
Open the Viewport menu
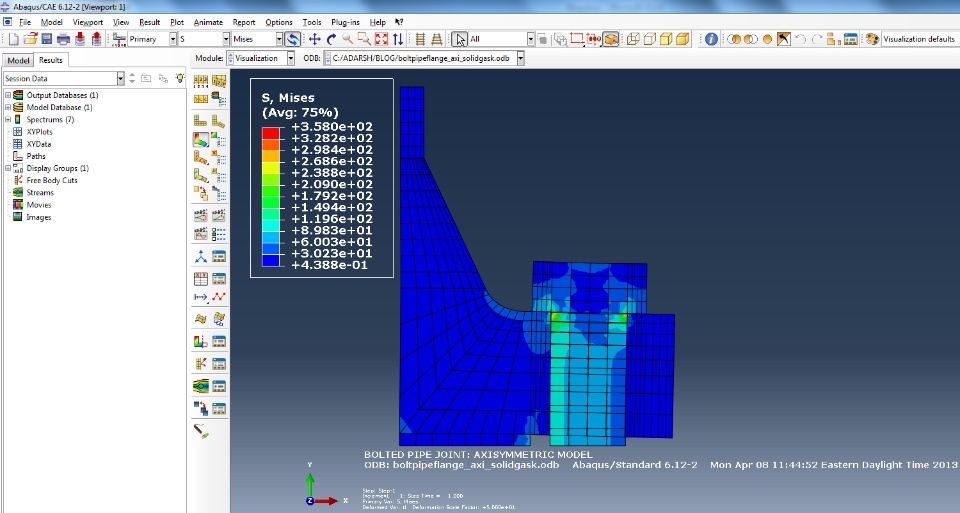point(88,22)
